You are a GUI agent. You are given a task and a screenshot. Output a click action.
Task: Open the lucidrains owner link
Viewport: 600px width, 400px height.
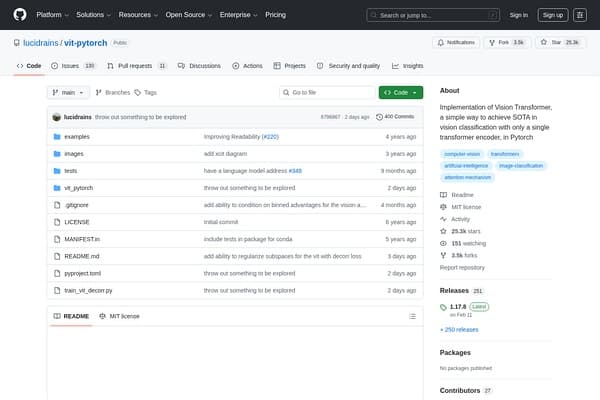point(41,43)
